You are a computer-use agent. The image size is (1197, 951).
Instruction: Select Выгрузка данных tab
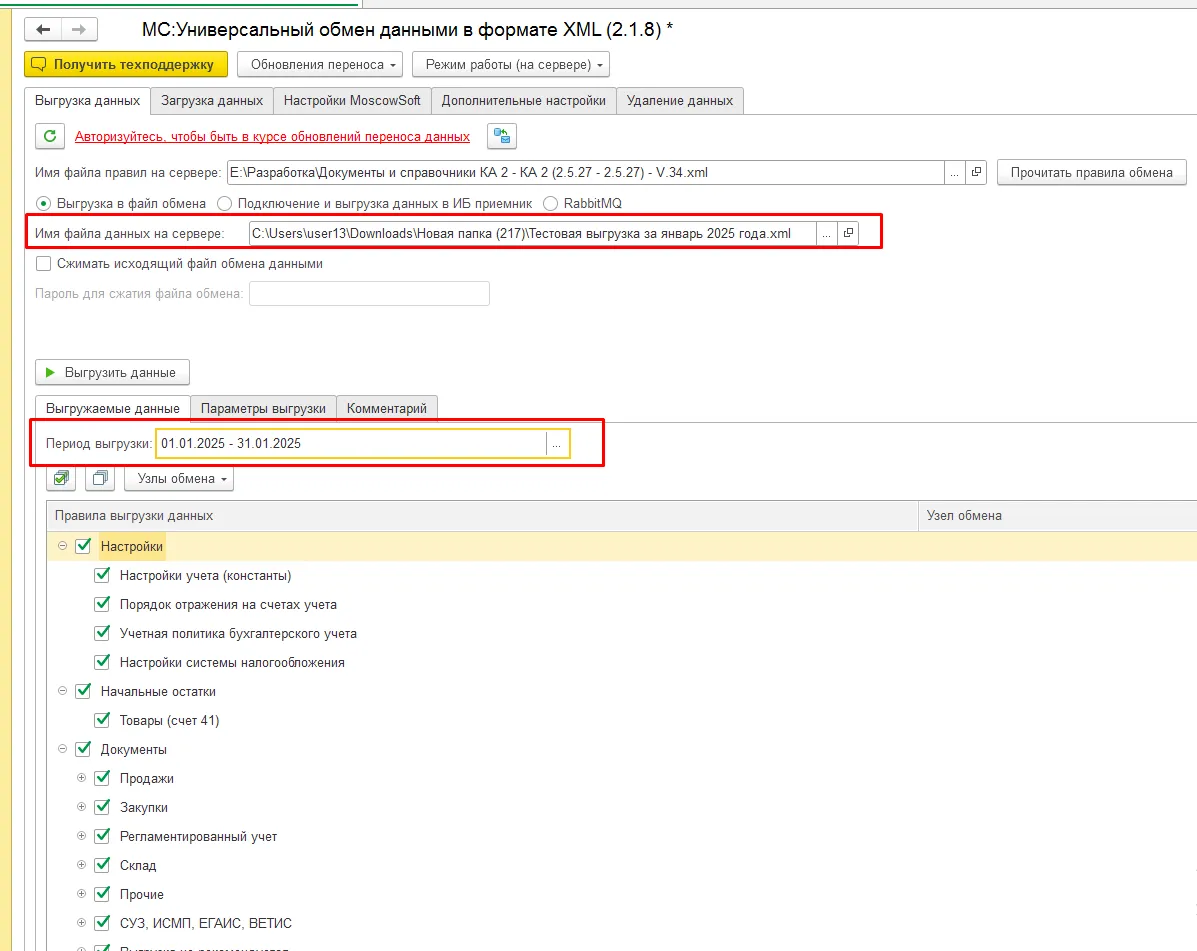tap(87, 101)
